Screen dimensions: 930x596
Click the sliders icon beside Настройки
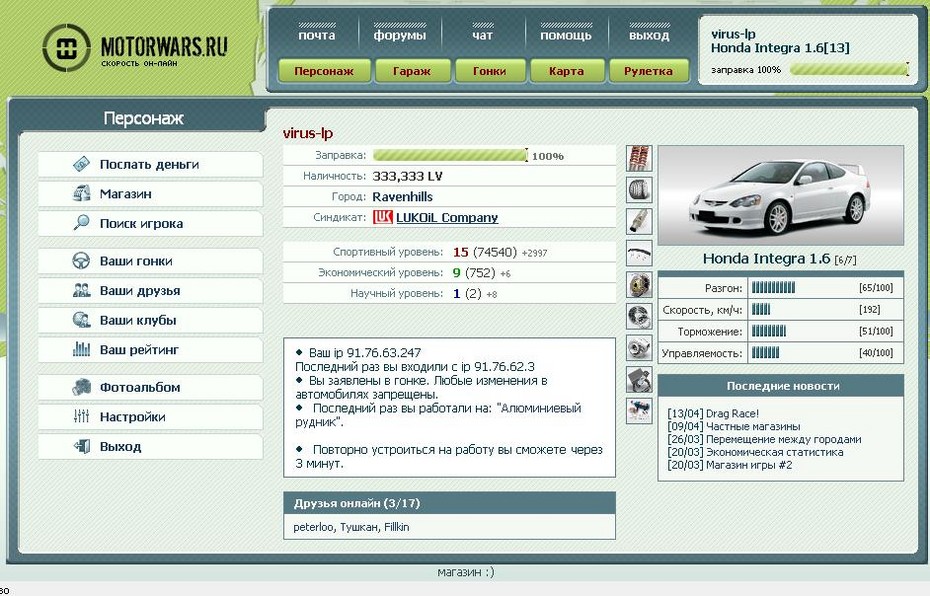[x=81, y=416]
